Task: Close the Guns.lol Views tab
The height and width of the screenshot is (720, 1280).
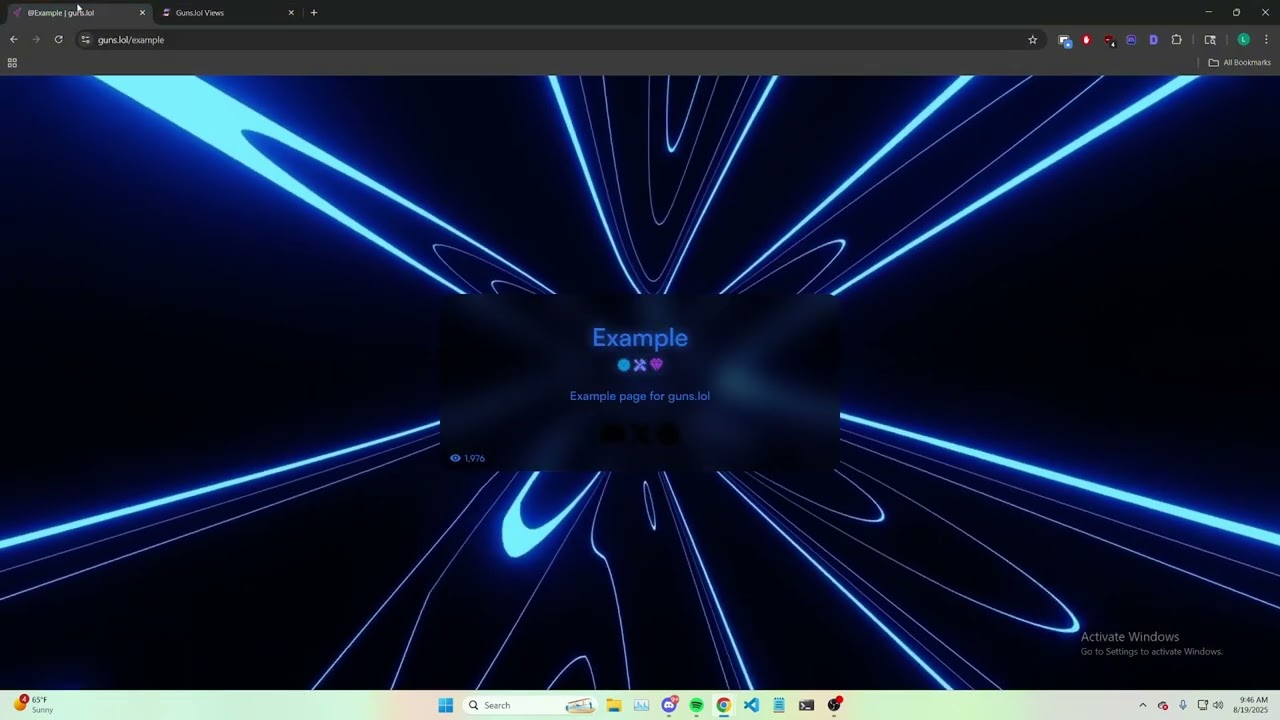Action: [291, 13]
